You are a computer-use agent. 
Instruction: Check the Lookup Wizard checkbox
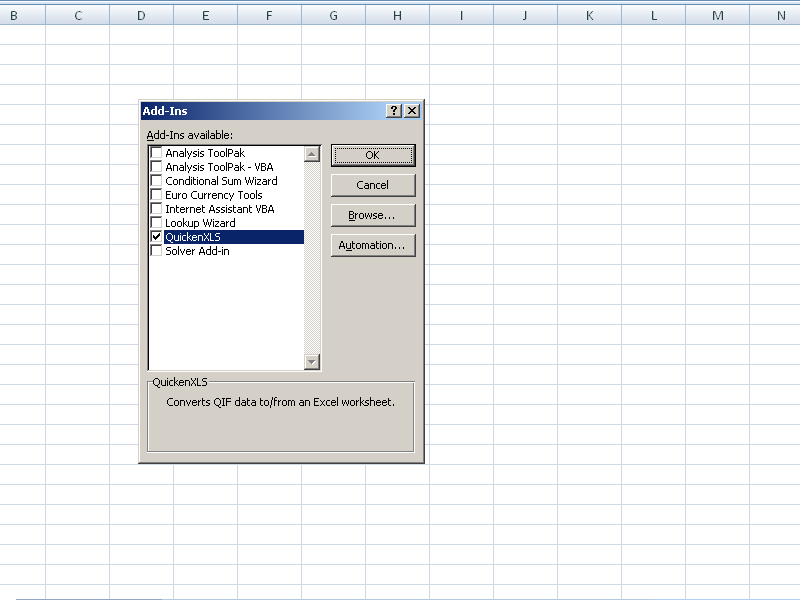pos(156,223)
